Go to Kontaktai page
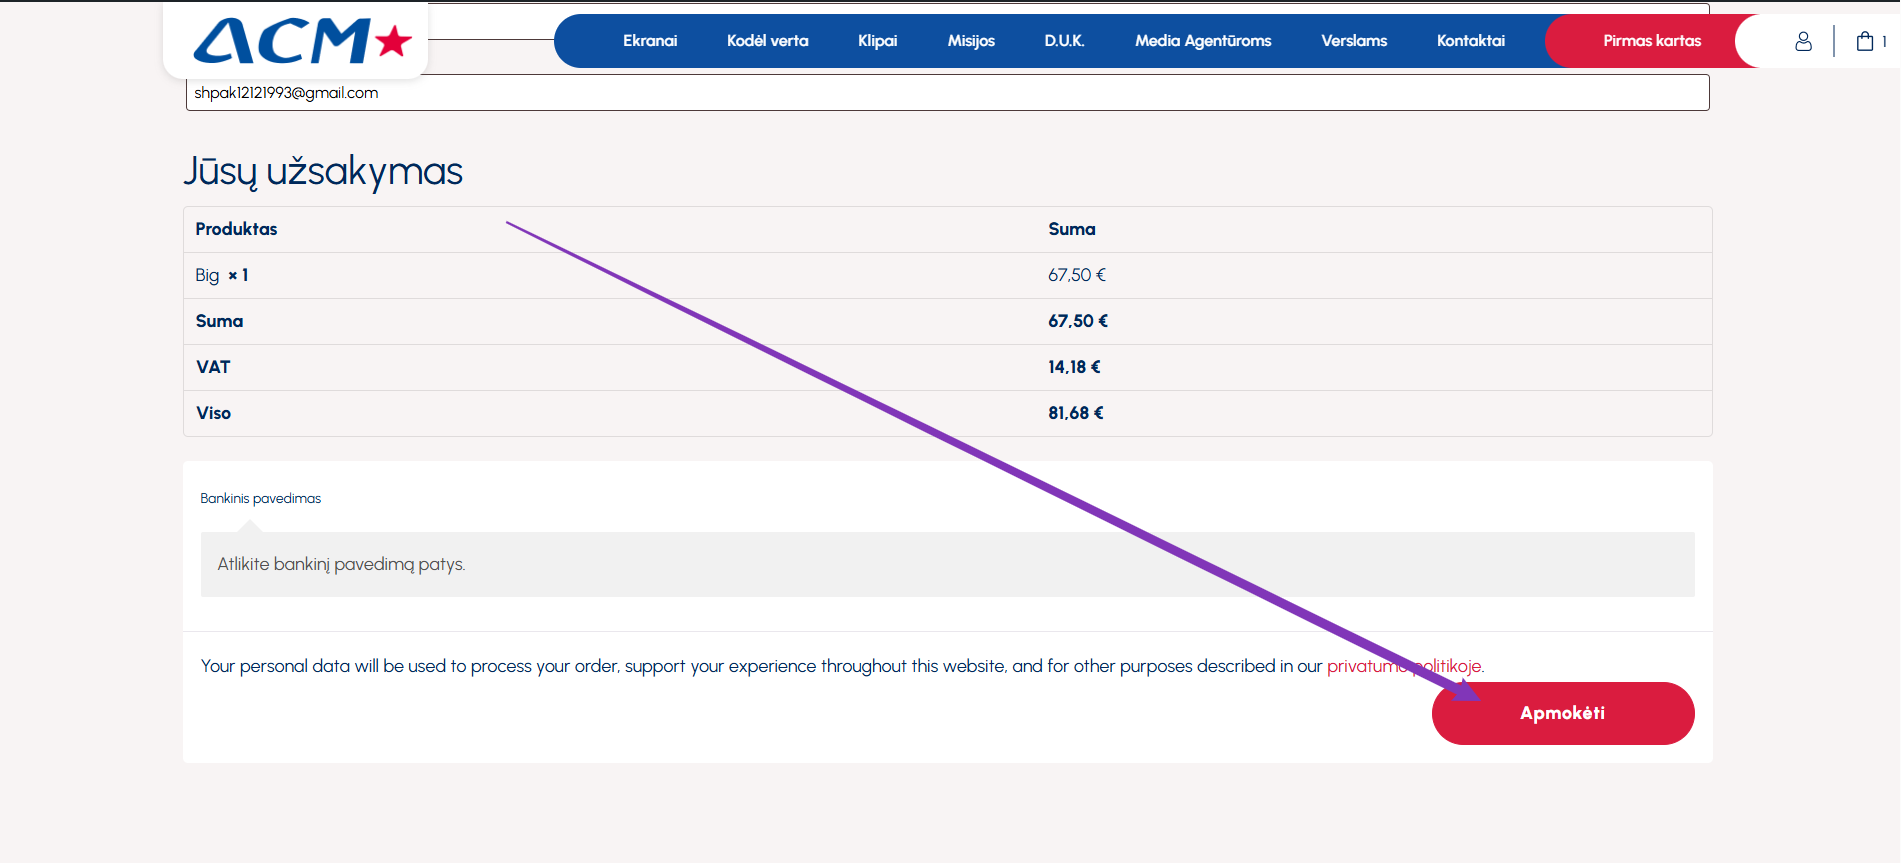The width and height of the screenshot is (1901, 863). click(1470, 41)
